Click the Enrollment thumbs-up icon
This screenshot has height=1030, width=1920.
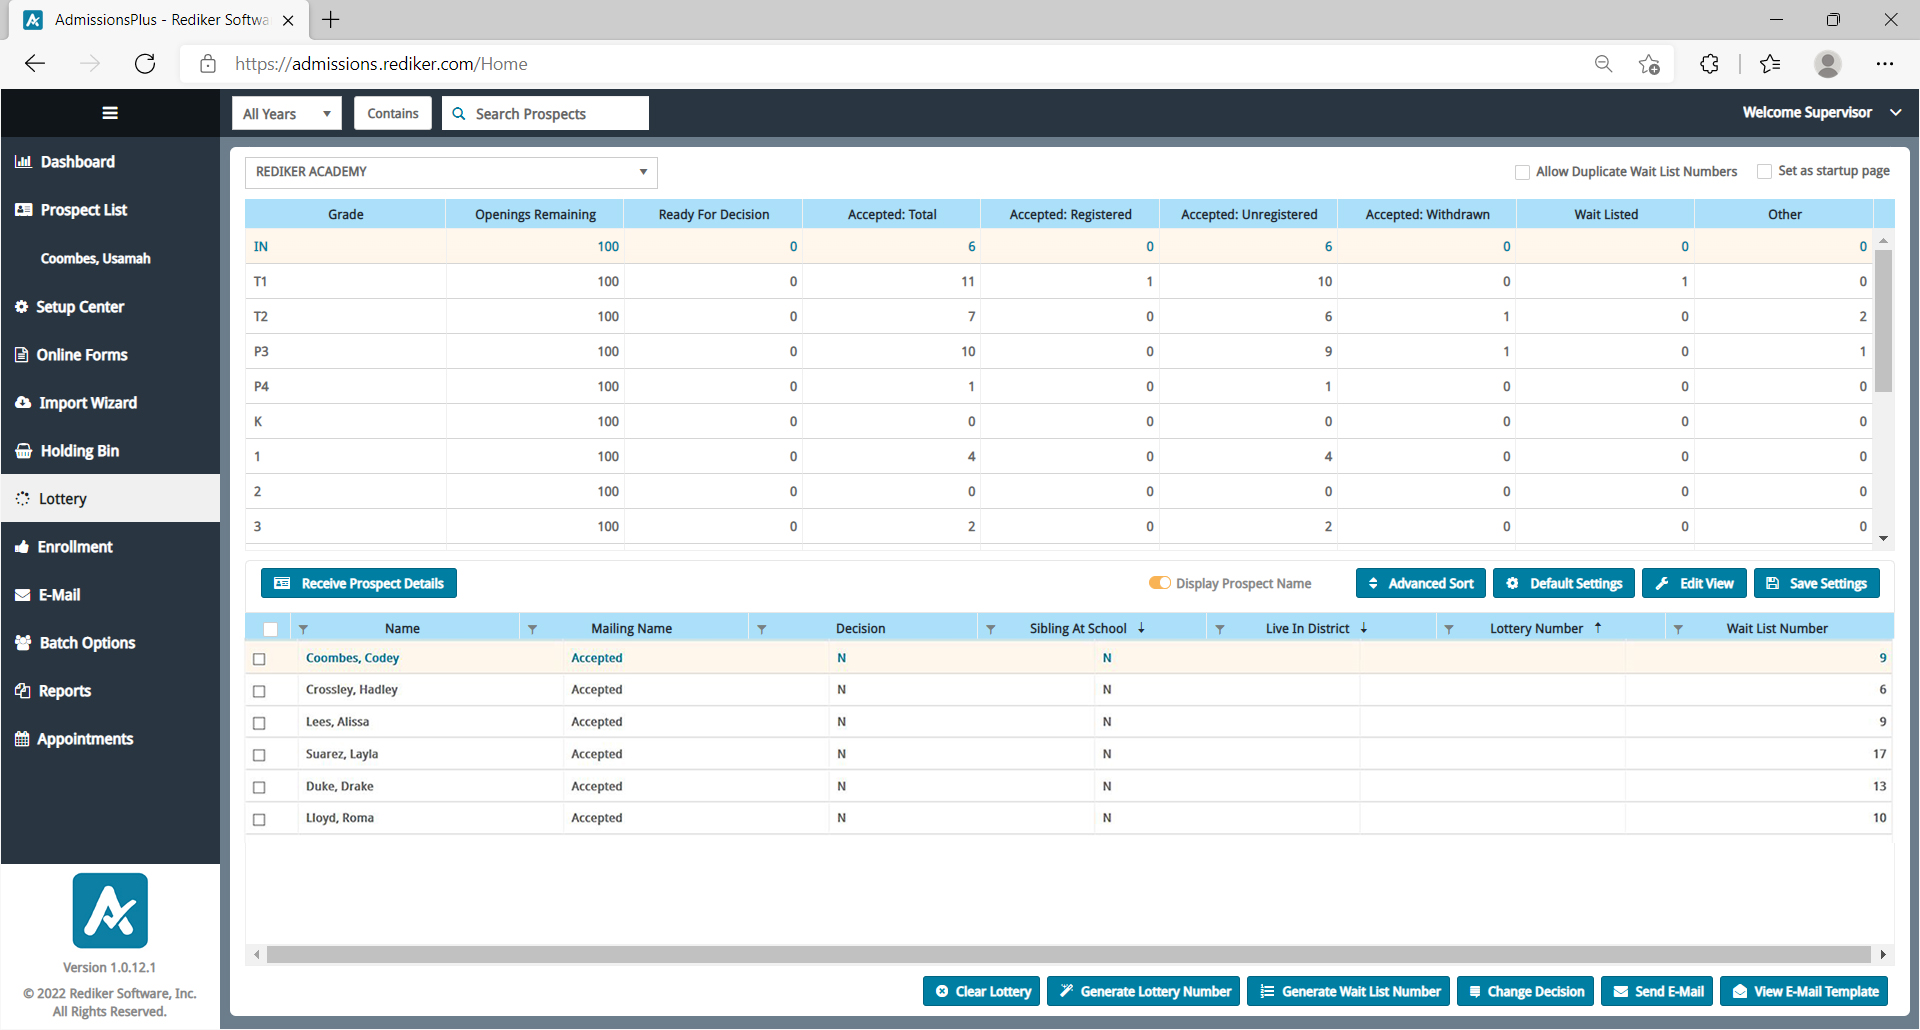[x=22, y=547]
